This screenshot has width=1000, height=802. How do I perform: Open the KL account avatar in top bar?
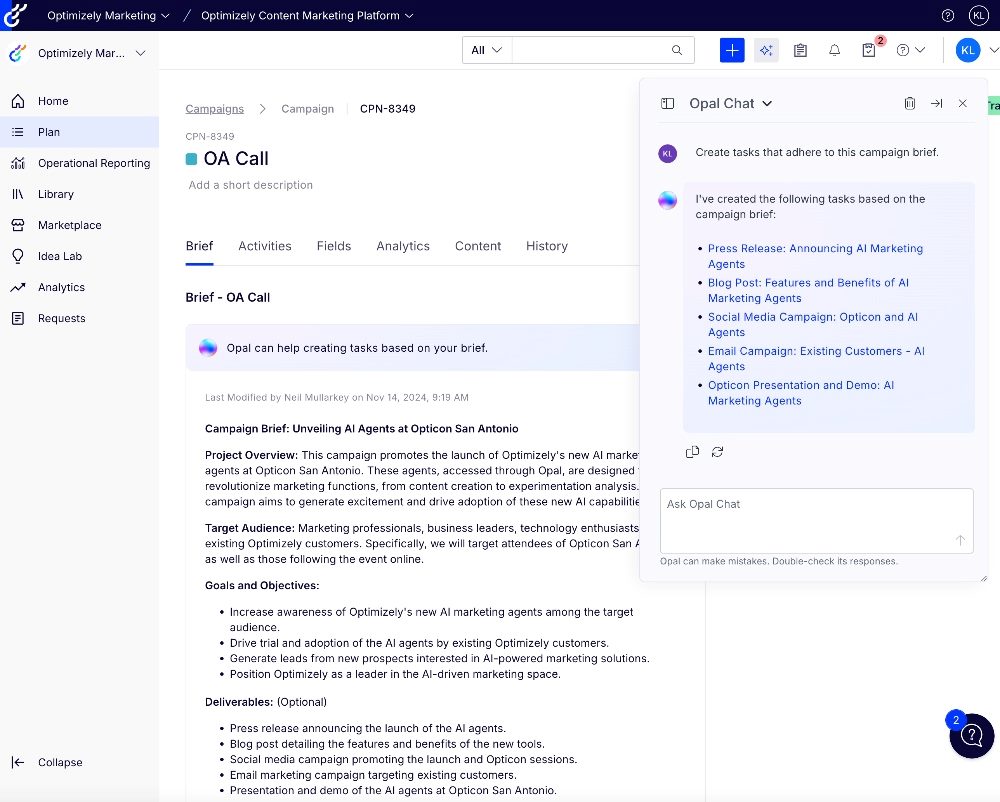click(x=978, y=15)
